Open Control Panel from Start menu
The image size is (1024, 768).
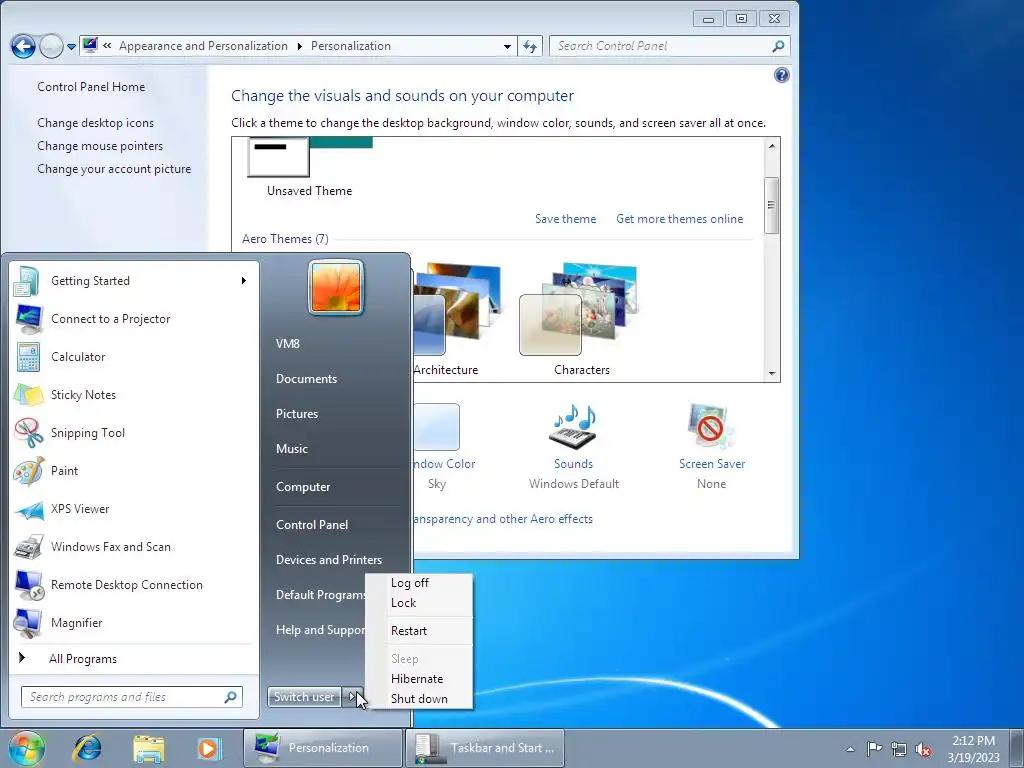(x=312, y=525)
